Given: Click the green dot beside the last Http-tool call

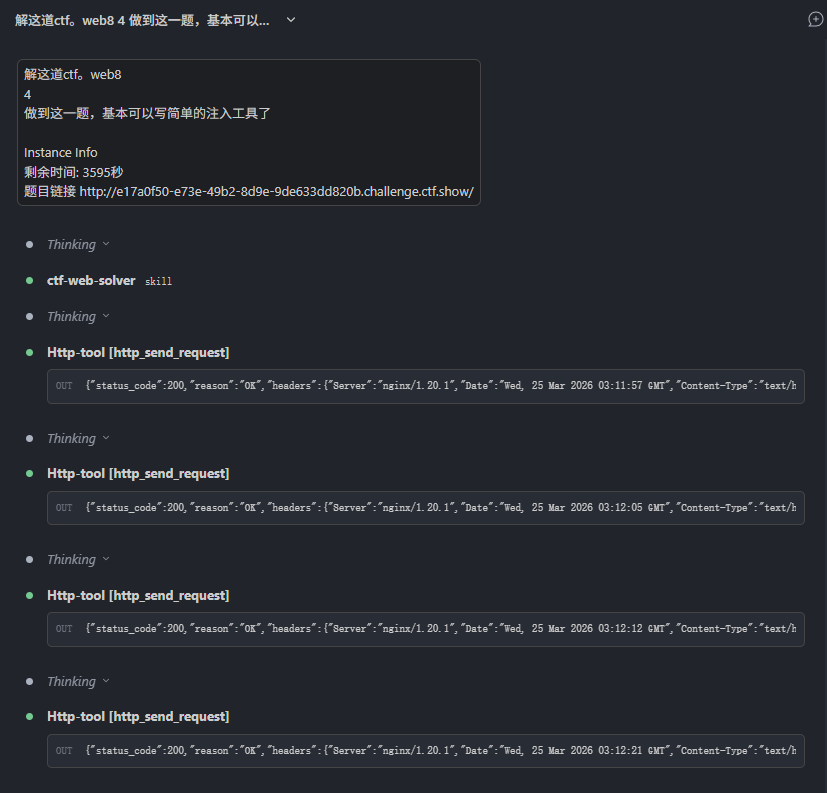Looking at the screenshot, I should 30,716.
